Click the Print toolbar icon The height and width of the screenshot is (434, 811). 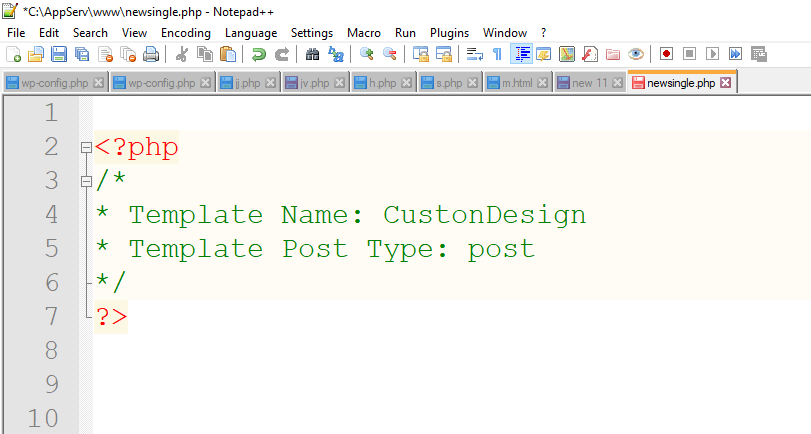click(x=151, y=54)
